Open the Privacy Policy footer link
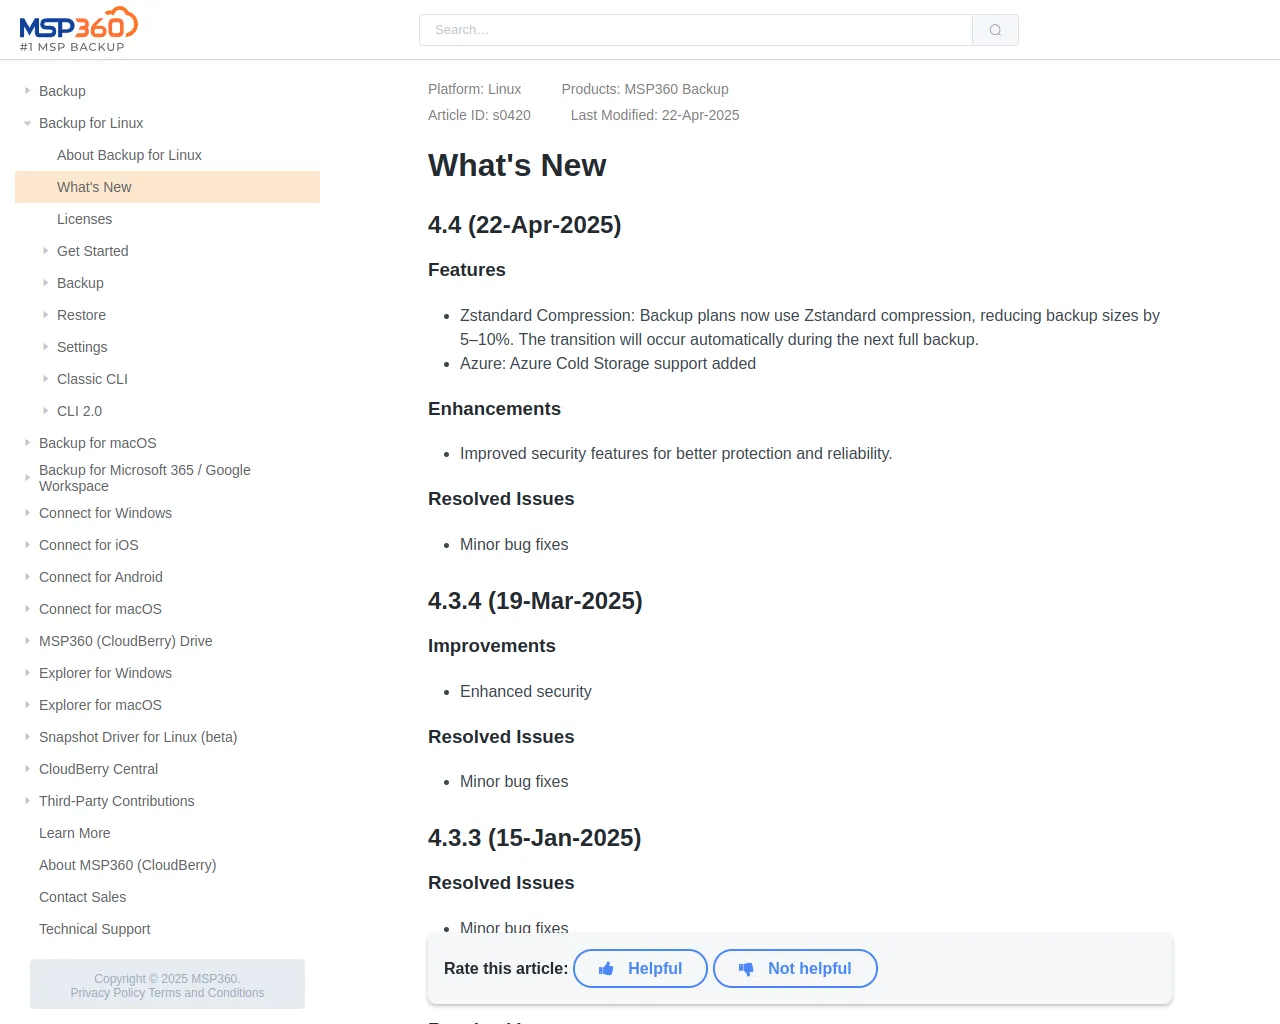 (x=107, y=993)
